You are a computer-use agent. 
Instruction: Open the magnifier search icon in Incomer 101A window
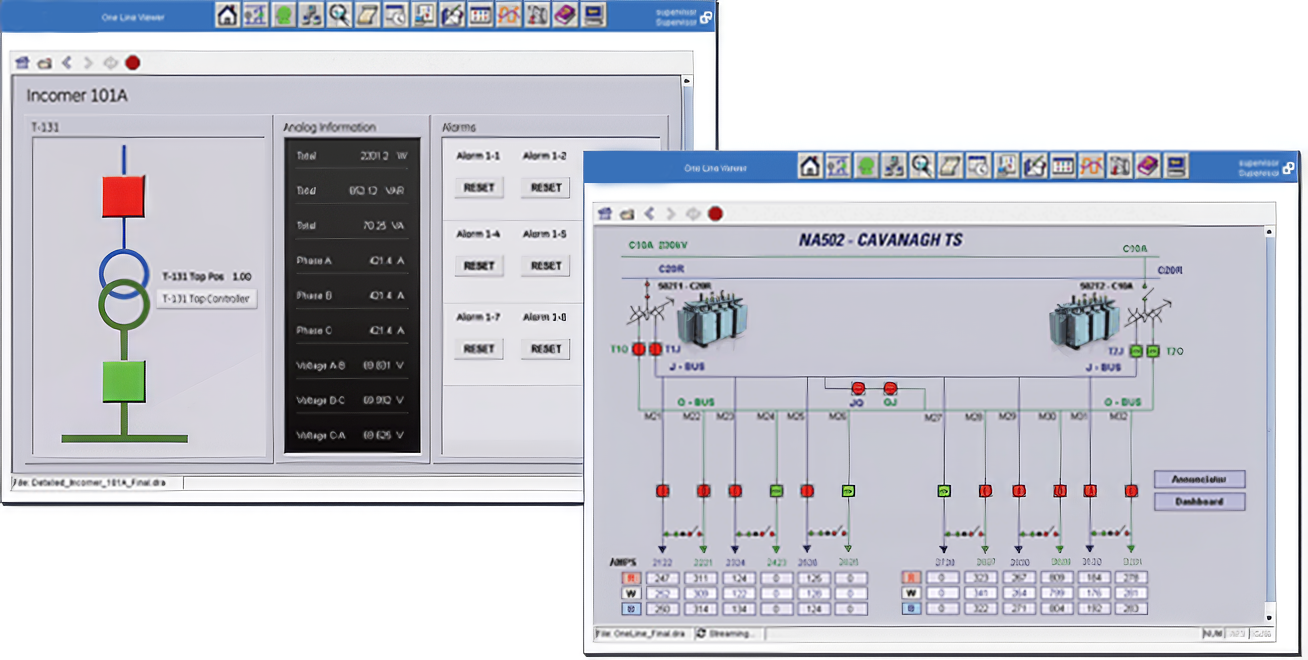[339, 15]
